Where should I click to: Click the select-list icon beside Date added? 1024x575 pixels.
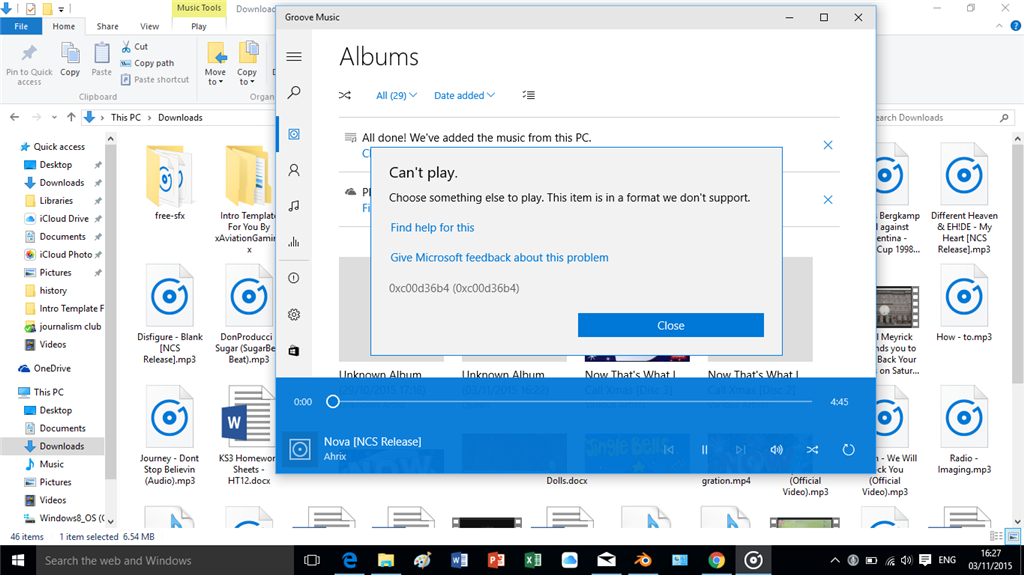528,95
